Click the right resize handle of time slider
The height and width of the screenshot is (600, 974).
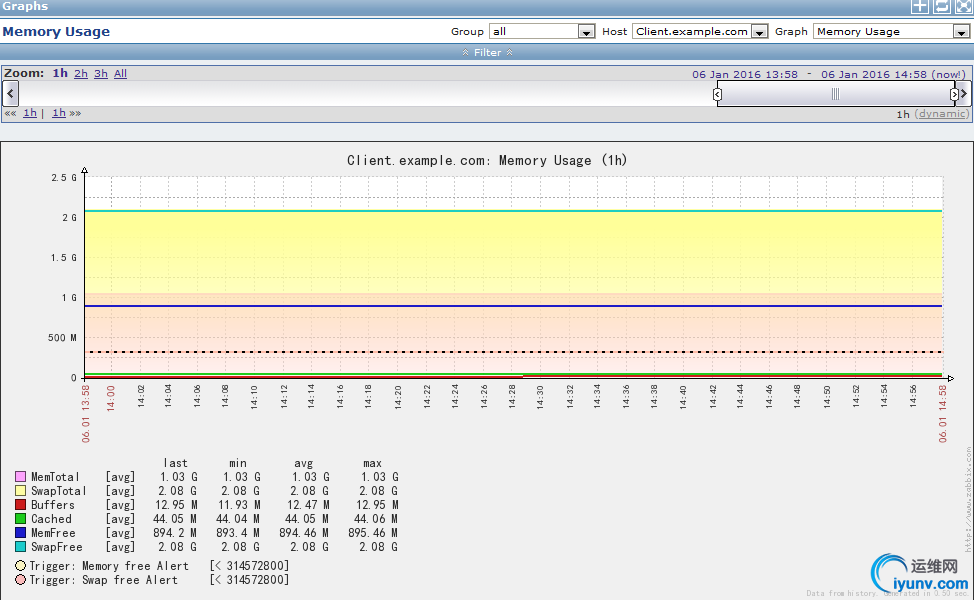[x=954, y=94]
